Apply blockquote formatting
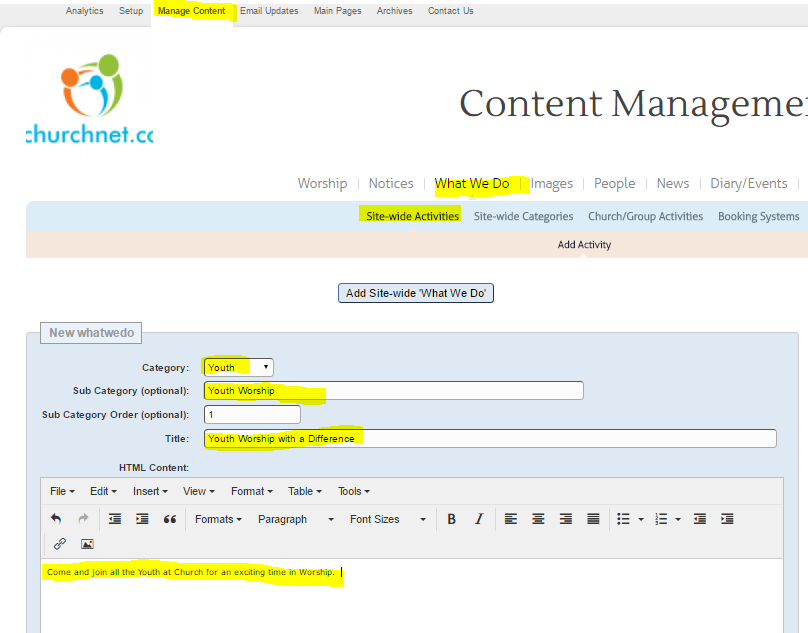This screenshot has height=633, width=808. [170, 519]
